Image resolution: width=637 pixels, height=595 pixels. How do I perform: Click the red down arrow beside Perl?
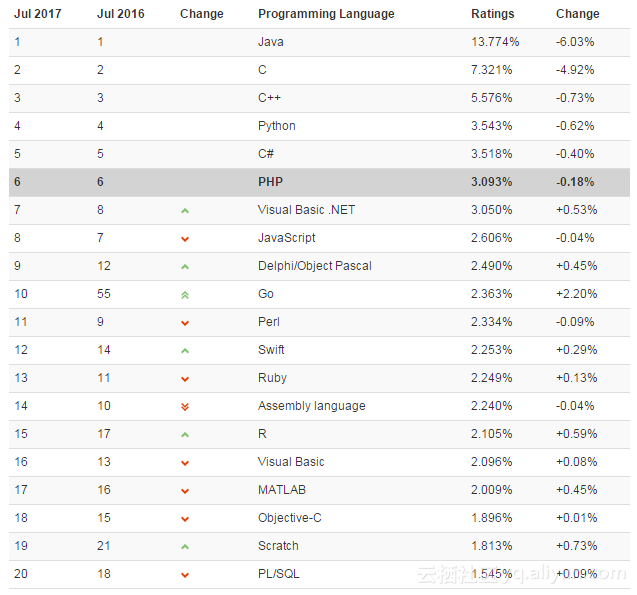tap(185, 323)
